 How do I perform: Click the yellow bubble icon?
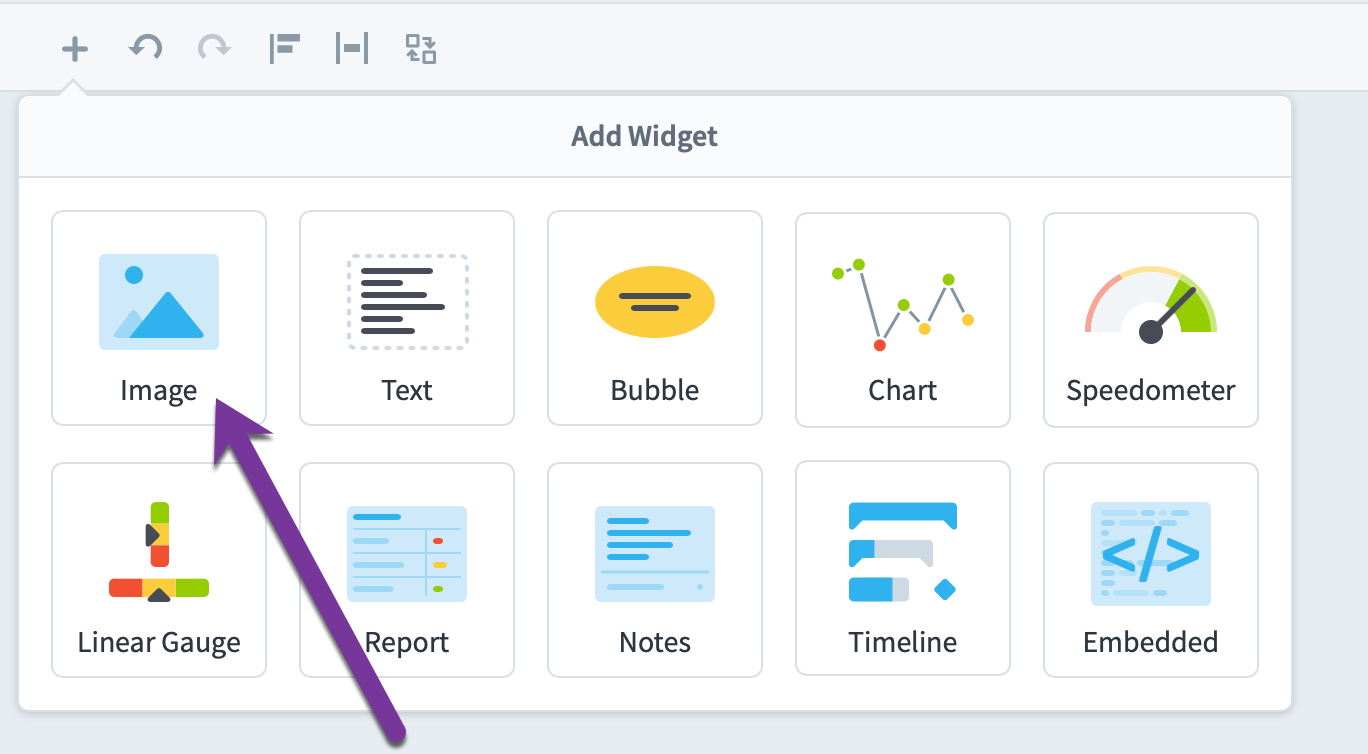655,302
